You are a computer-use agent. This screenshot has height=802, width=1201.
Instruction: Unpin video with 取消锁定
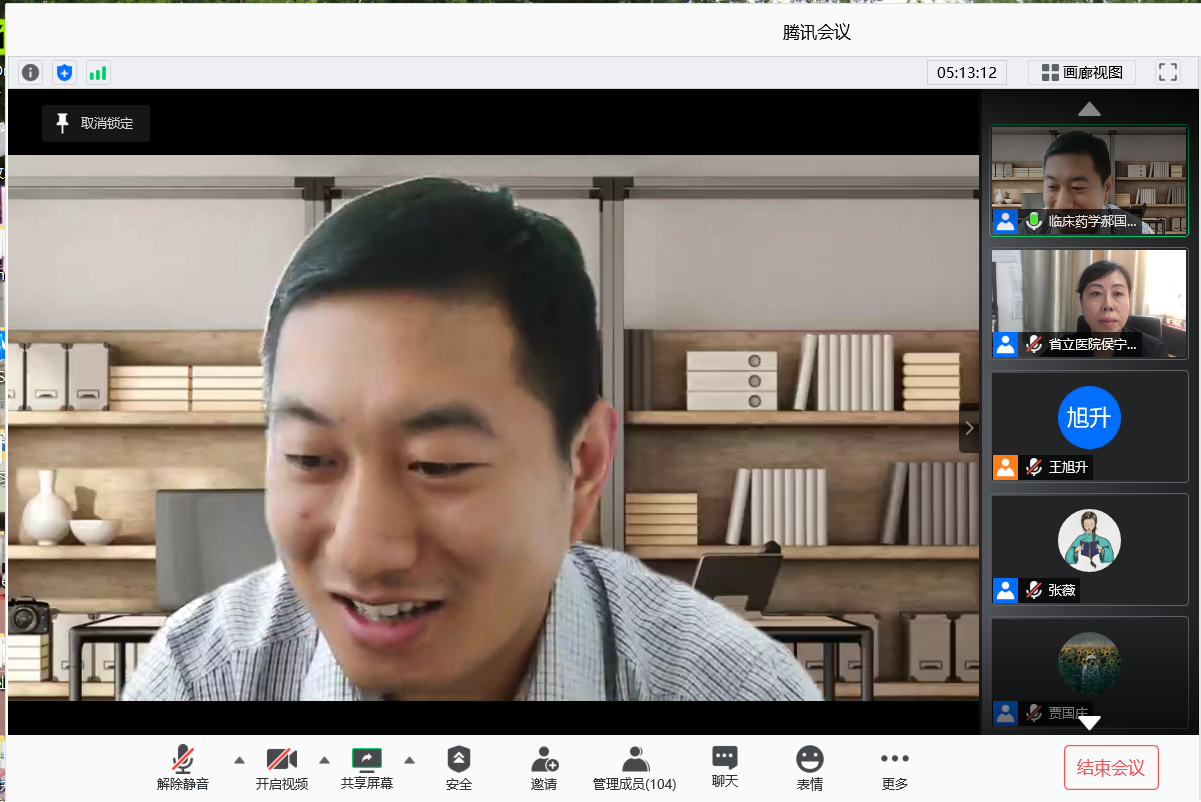pyautogui.click(x=96, y=123)
